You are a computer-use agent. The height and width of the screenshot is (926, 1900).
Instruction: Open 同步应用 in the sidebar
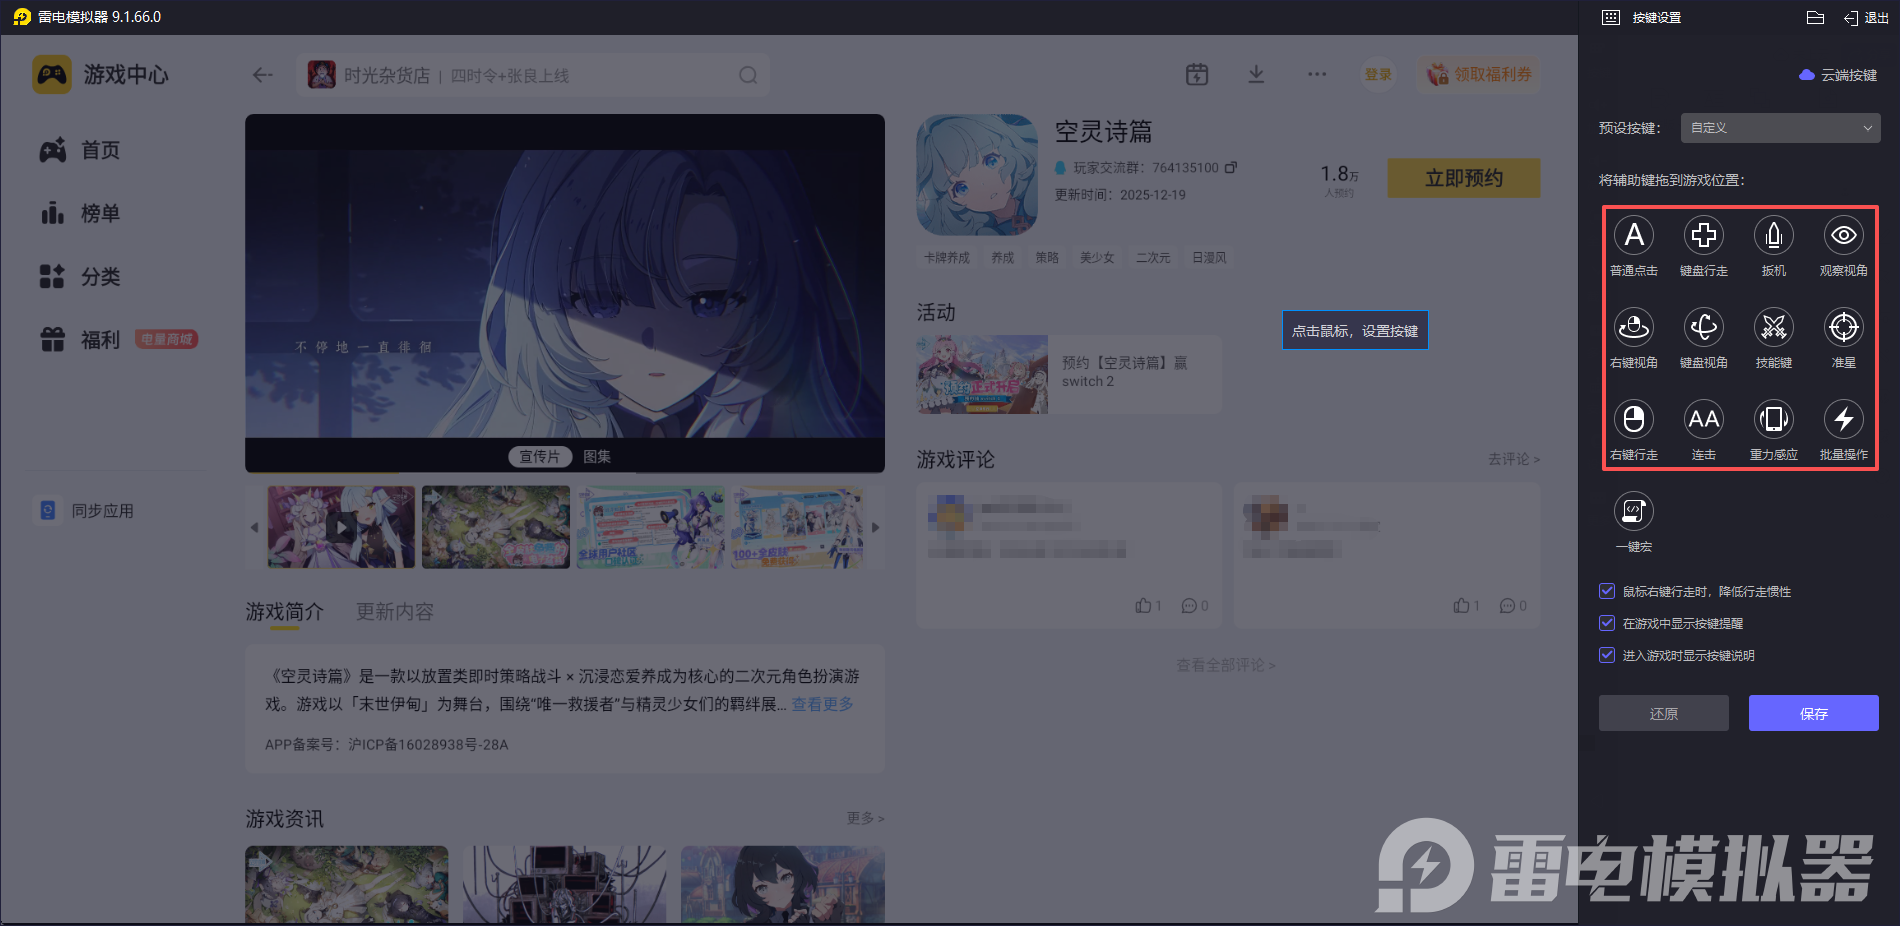(x=86, y=511)
